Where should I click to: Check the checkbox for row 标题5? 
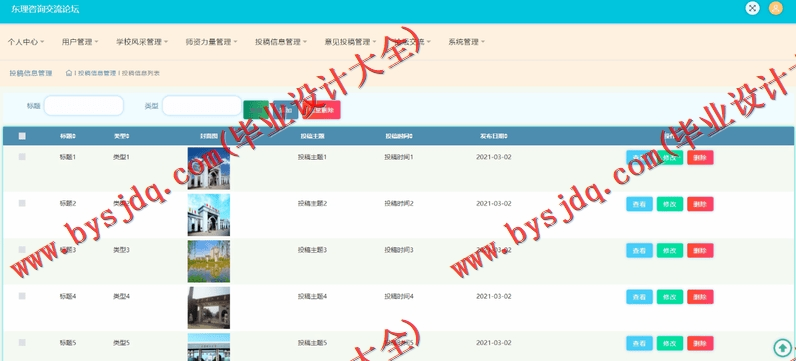pos(22,342)
